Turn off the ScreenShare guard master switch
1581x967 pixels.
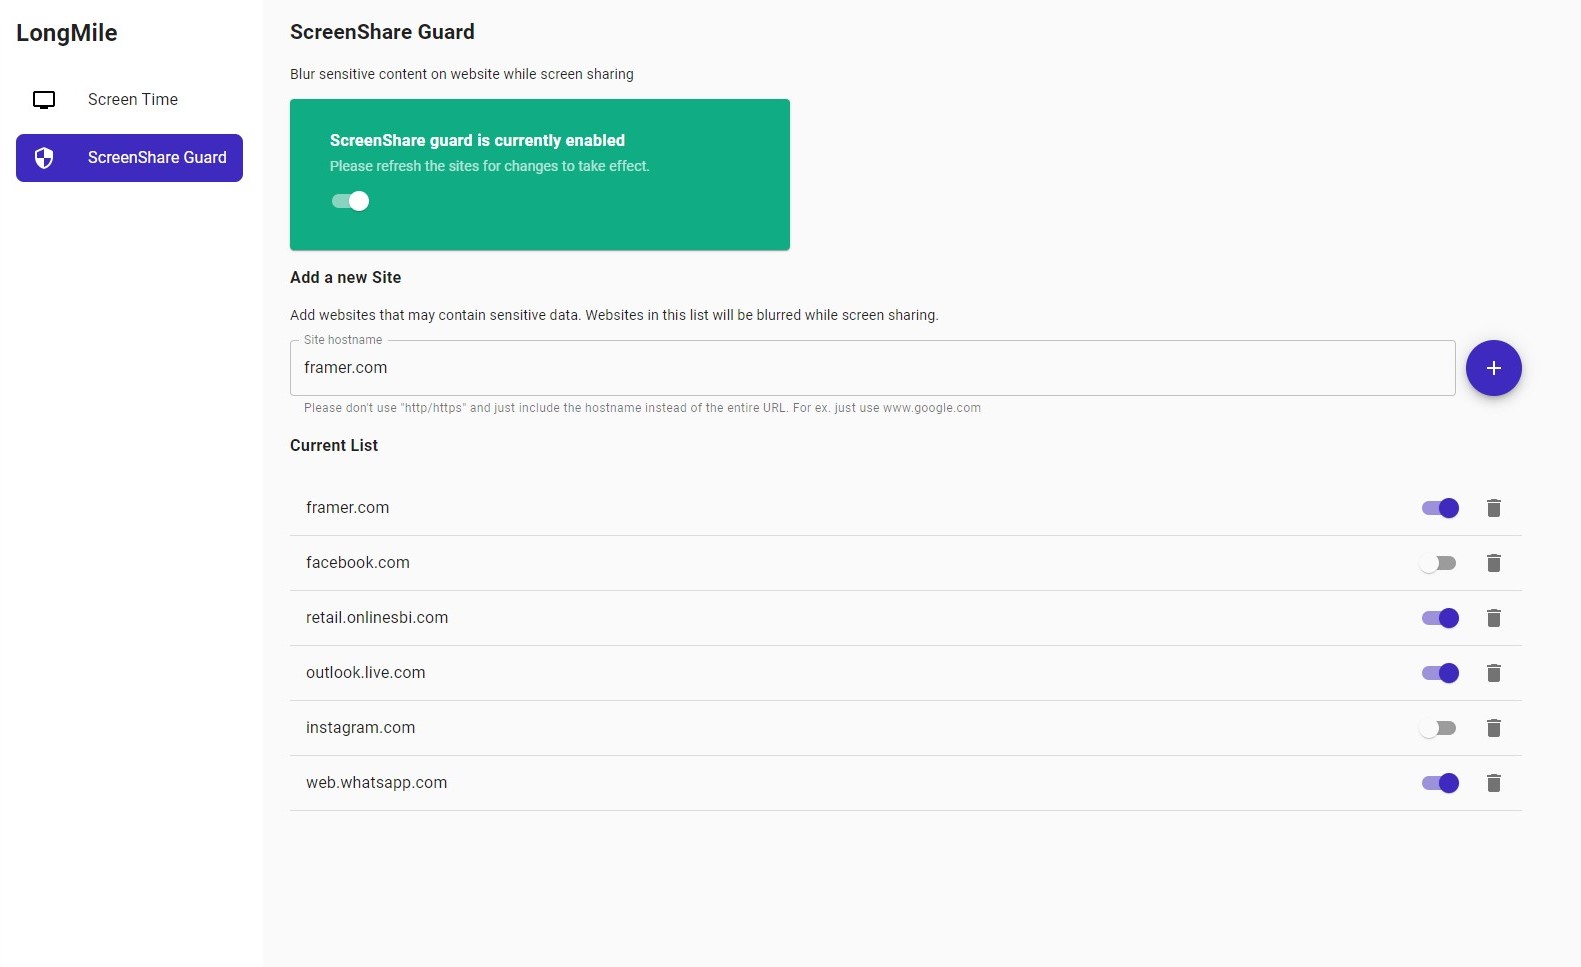click(x=350, y=201)
